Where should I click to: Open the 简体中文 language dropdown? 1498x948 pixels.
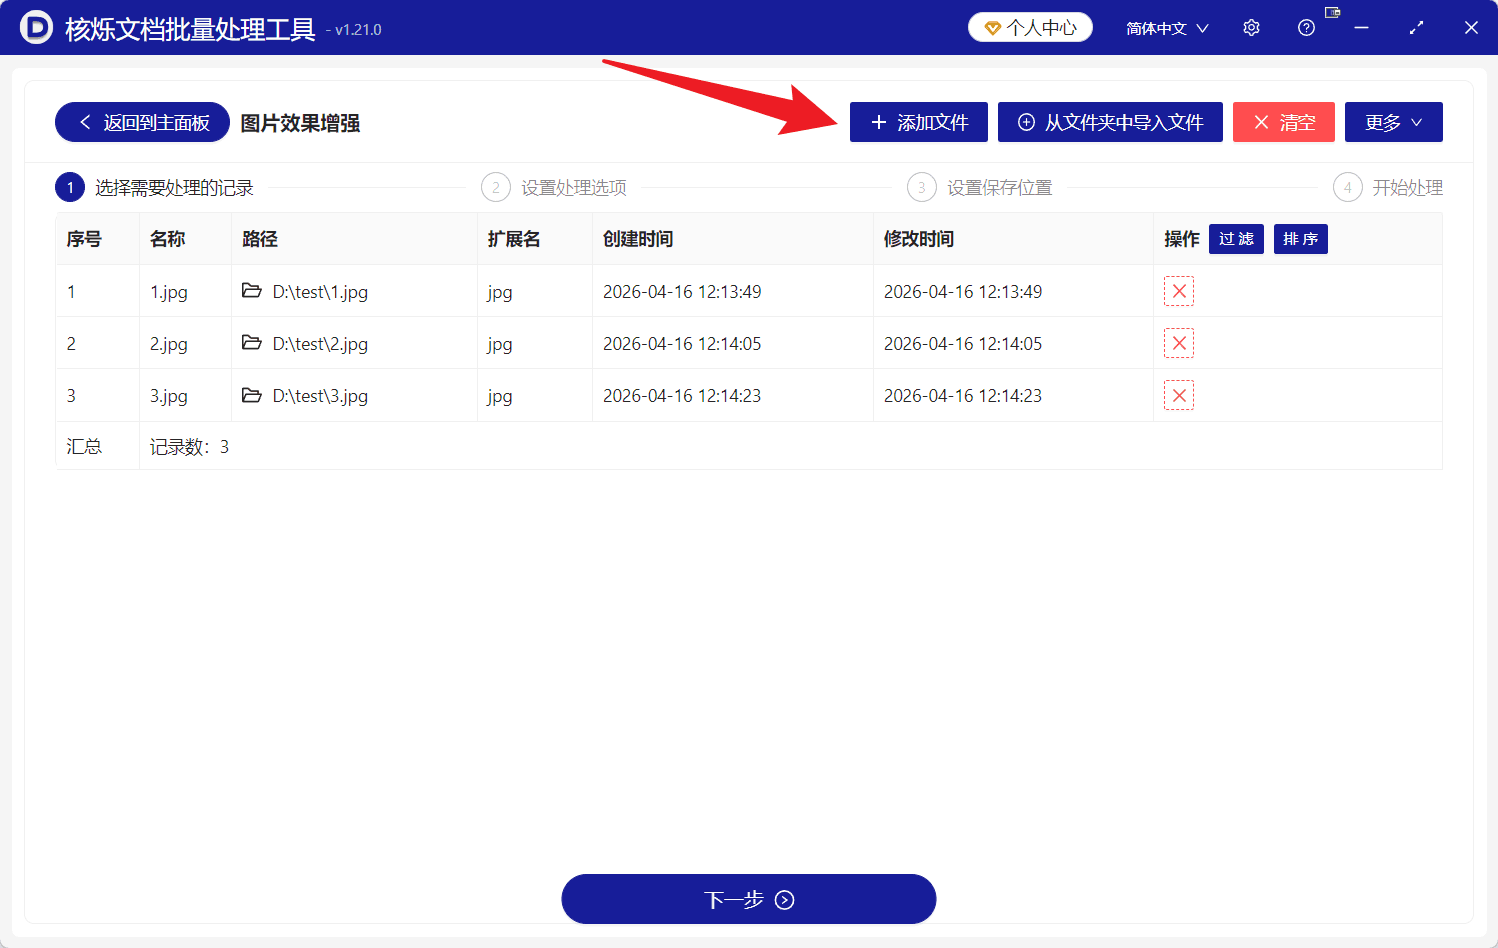coord(1166,27)
